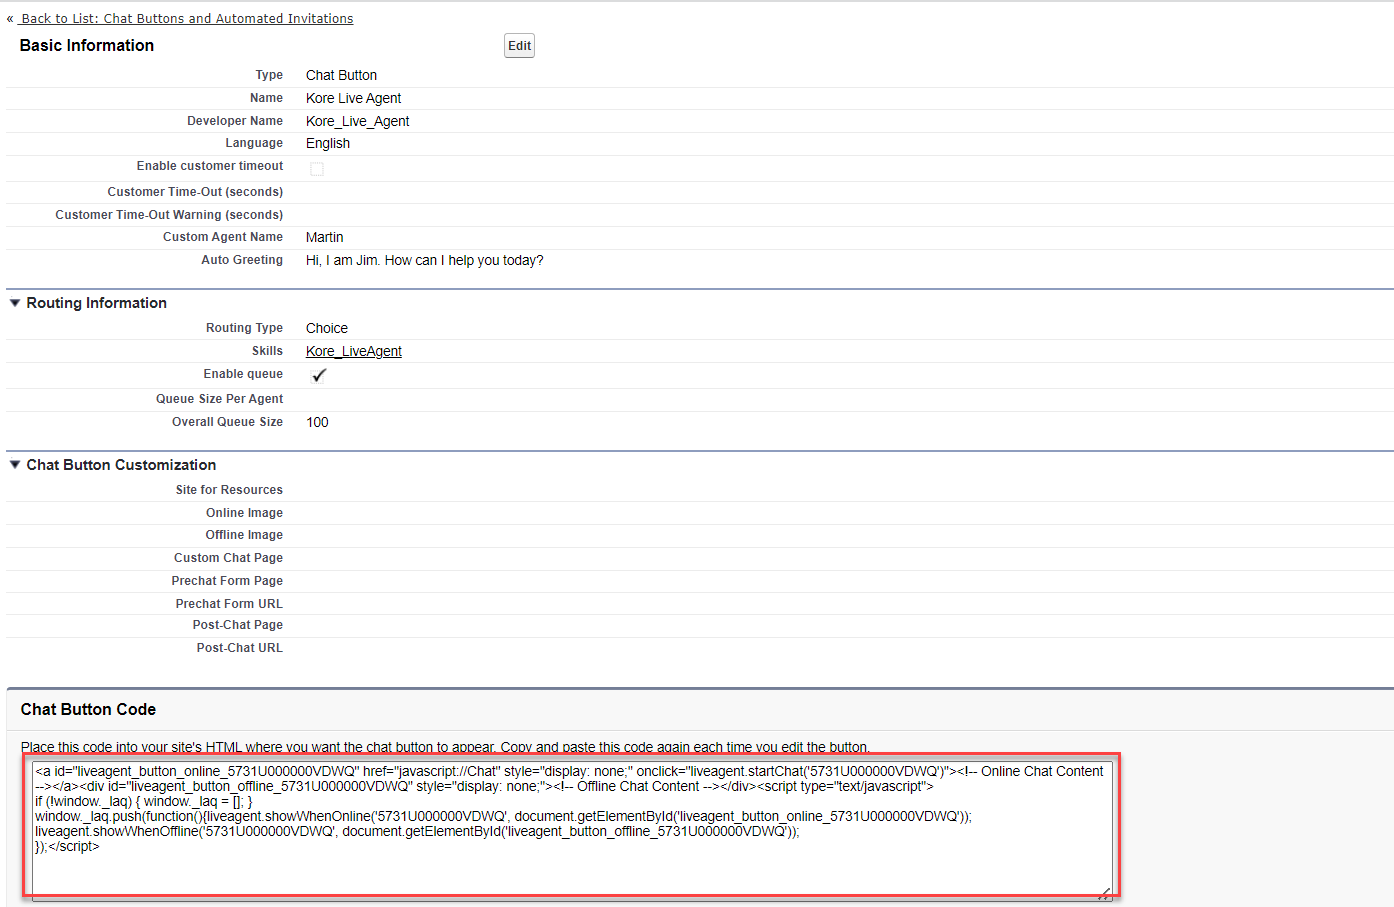The width and height of the screenshot is (1394, 907).
Task: Click the Chat Button Code heading
Action: [x=88, y=710]
